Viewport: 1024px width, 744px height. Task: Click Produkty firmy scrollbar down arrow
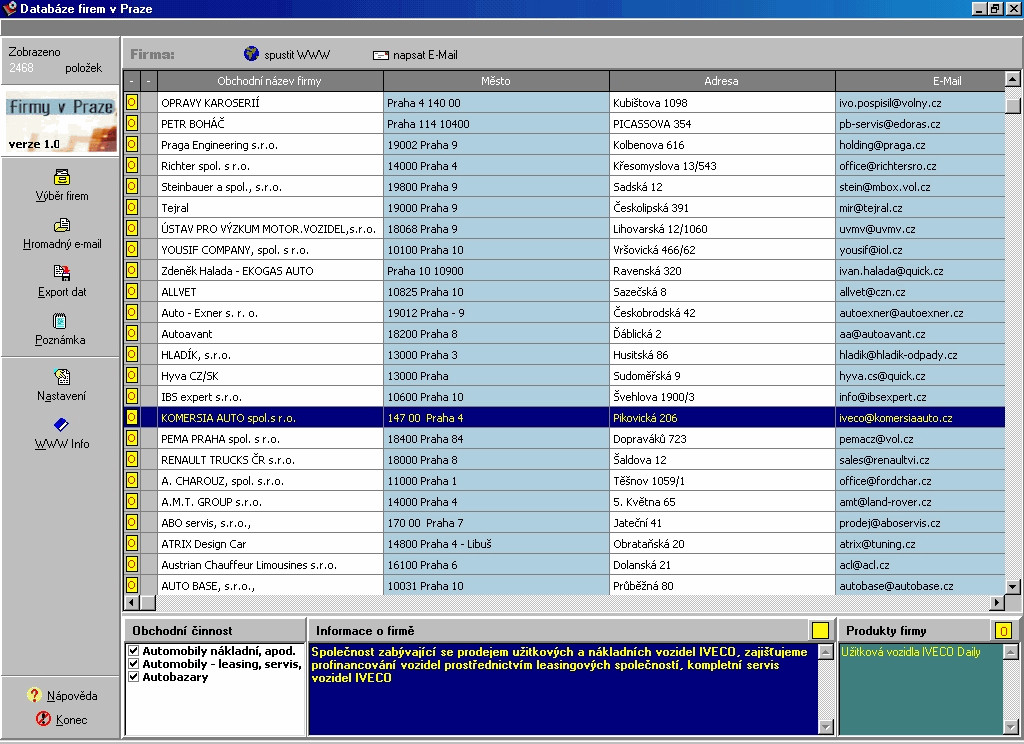click(x=1011, y=726)
